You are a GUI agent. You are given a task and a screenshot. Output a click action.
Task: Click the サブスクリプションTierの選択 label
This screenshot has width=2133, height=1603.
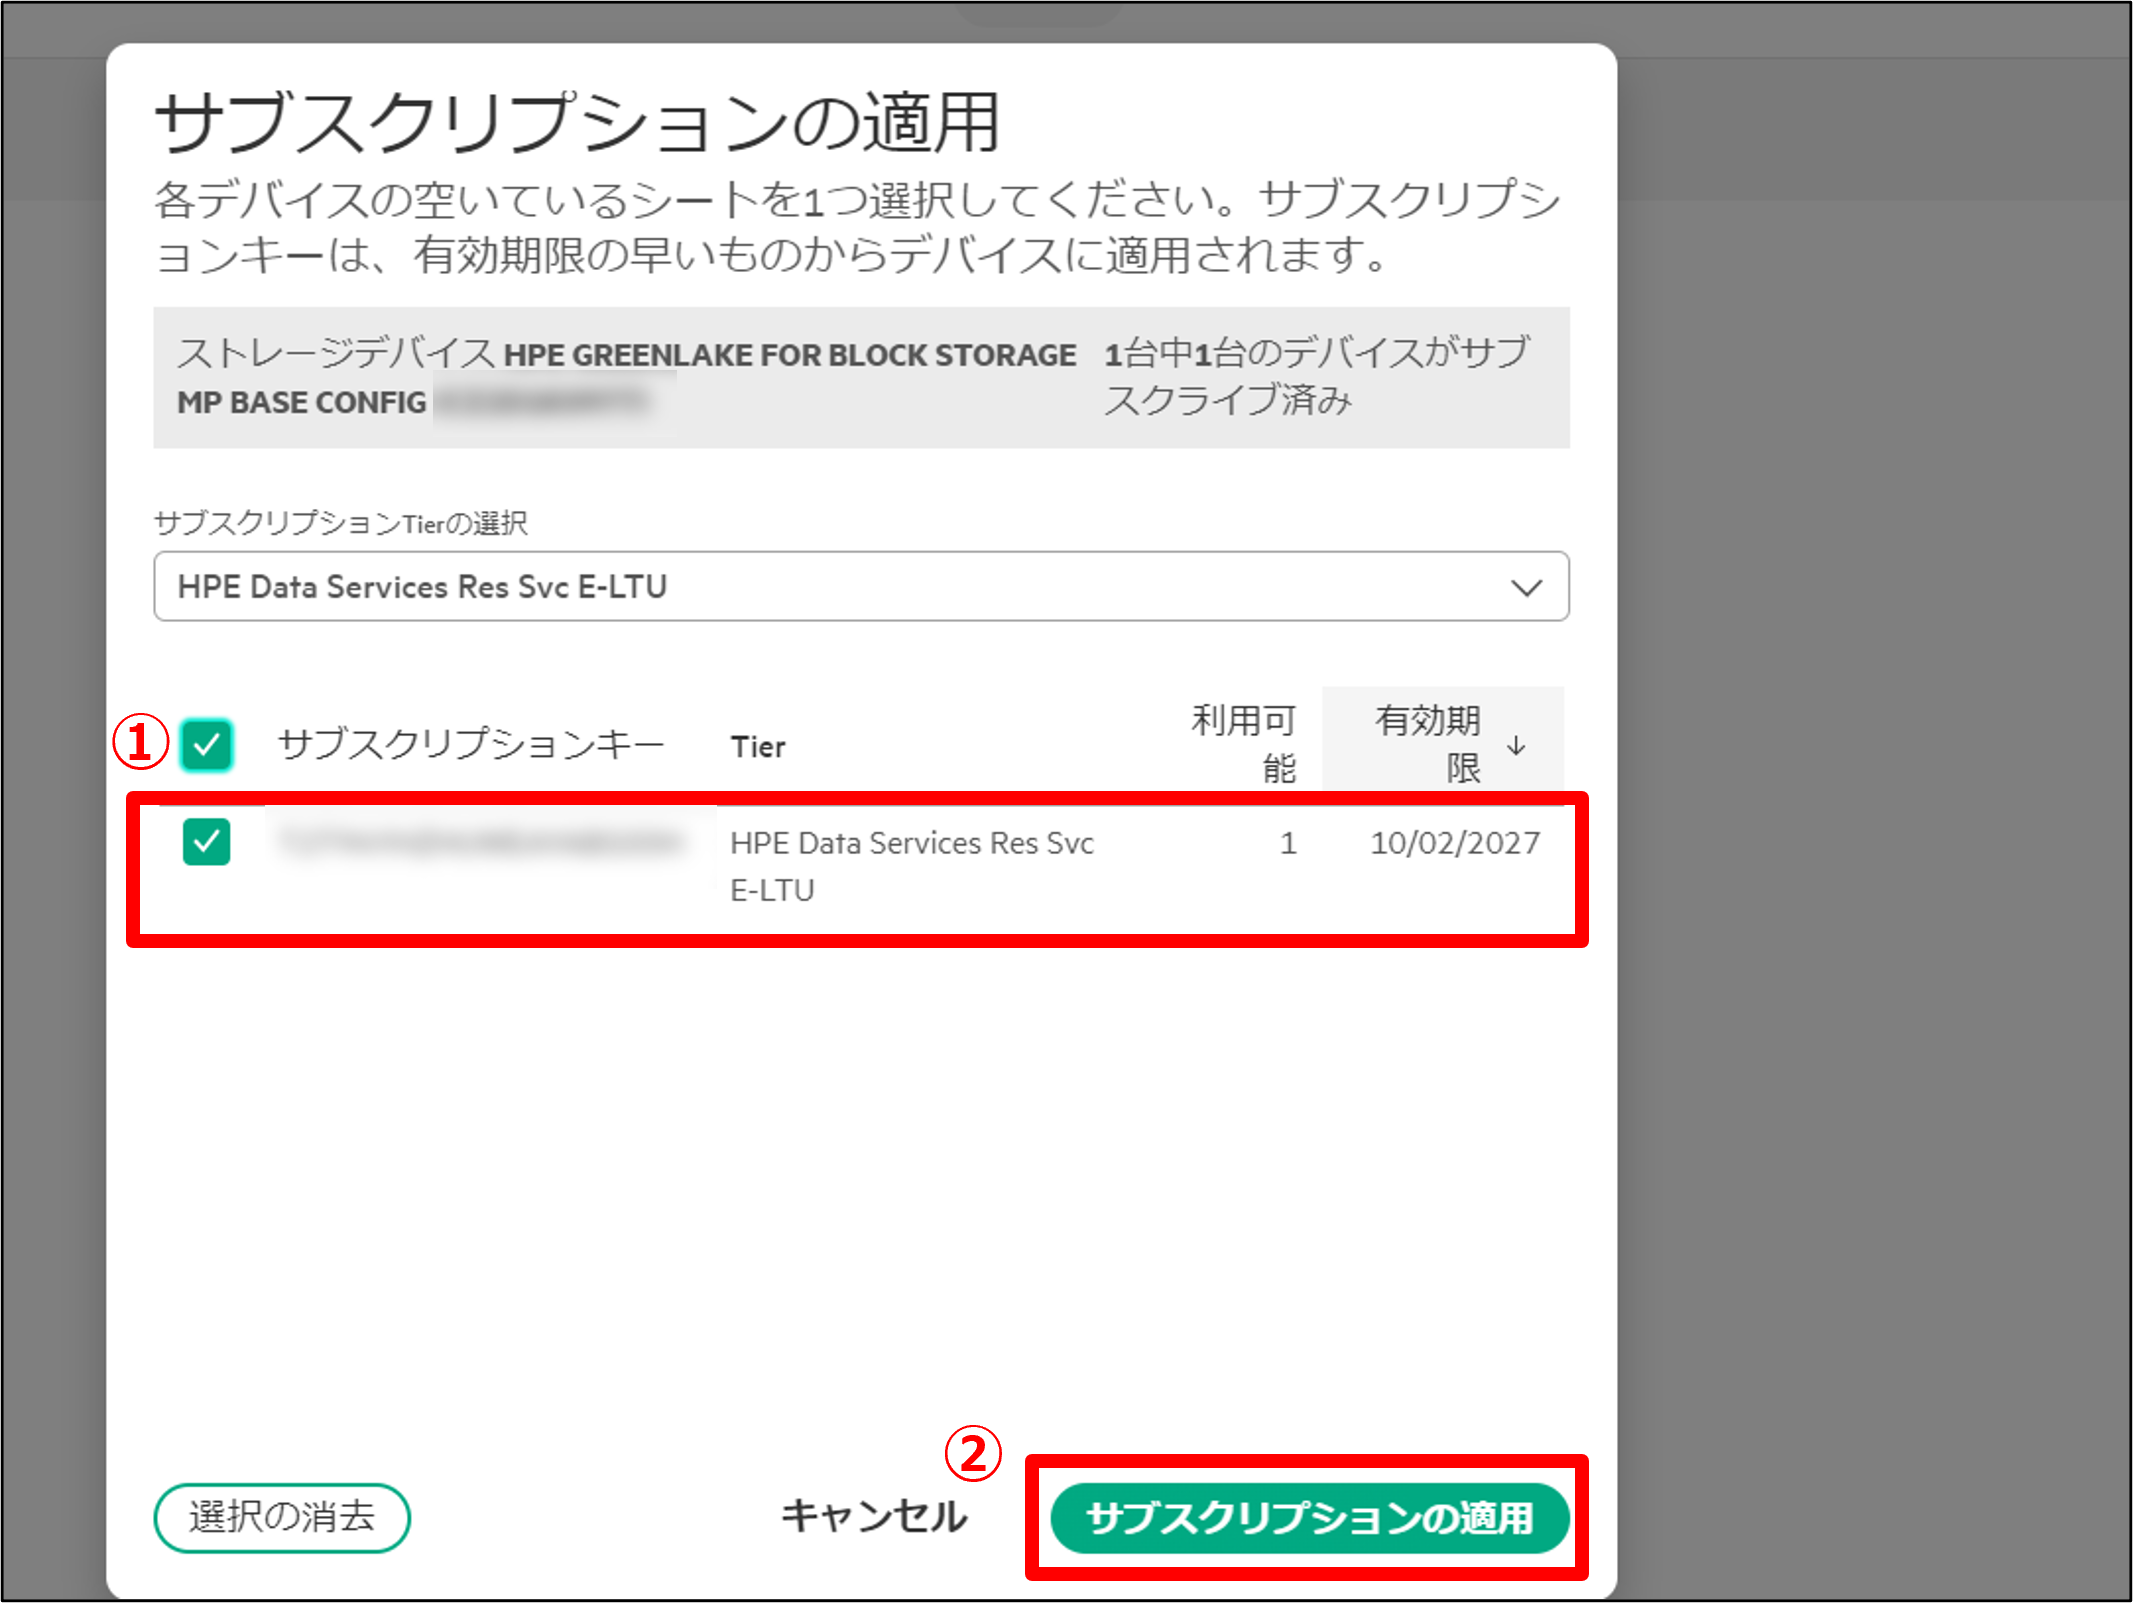(341, 523)
